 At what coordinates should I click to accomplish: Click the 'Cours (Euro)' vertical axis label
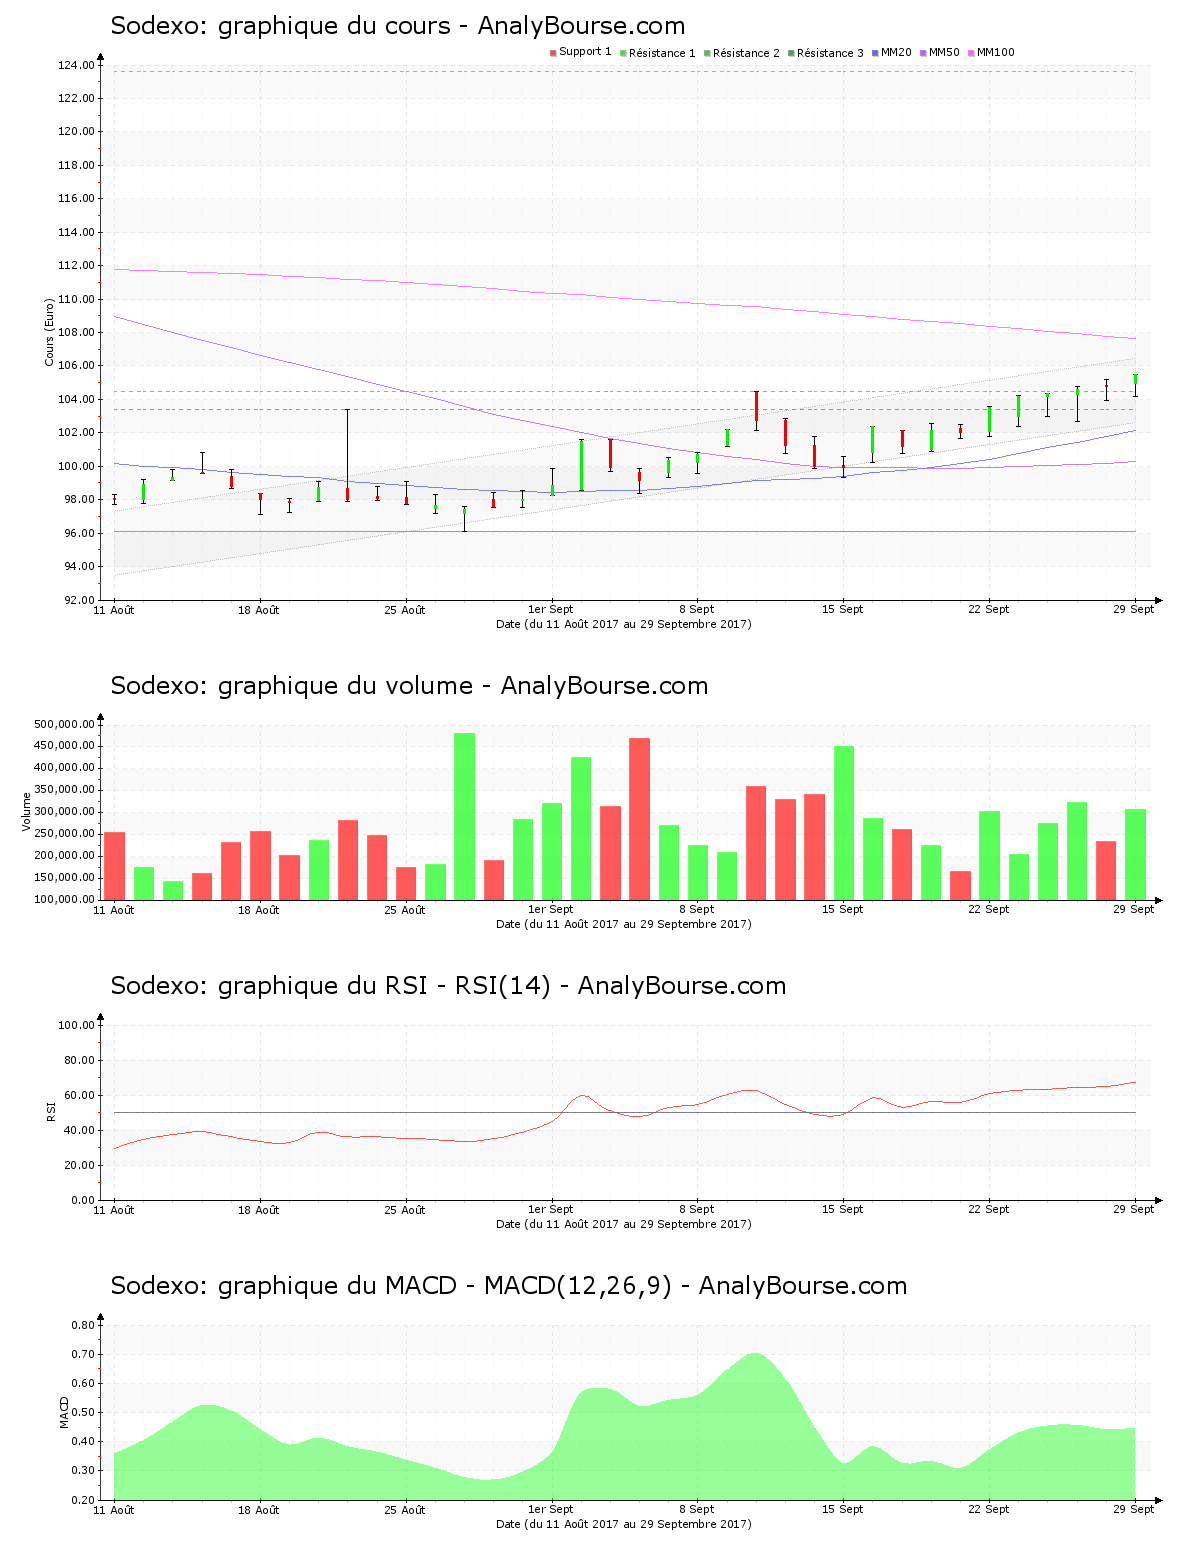pyautogui.click(x=49, y=332)
